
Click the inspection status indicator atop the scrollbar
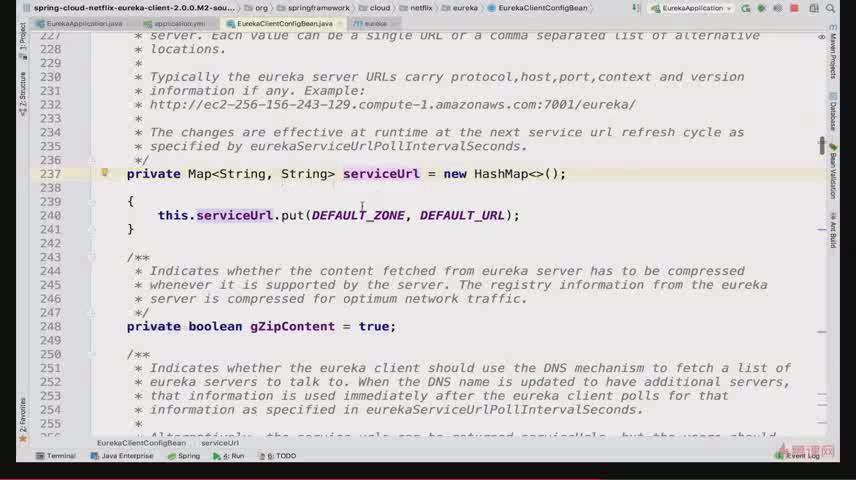coord(822,37)
